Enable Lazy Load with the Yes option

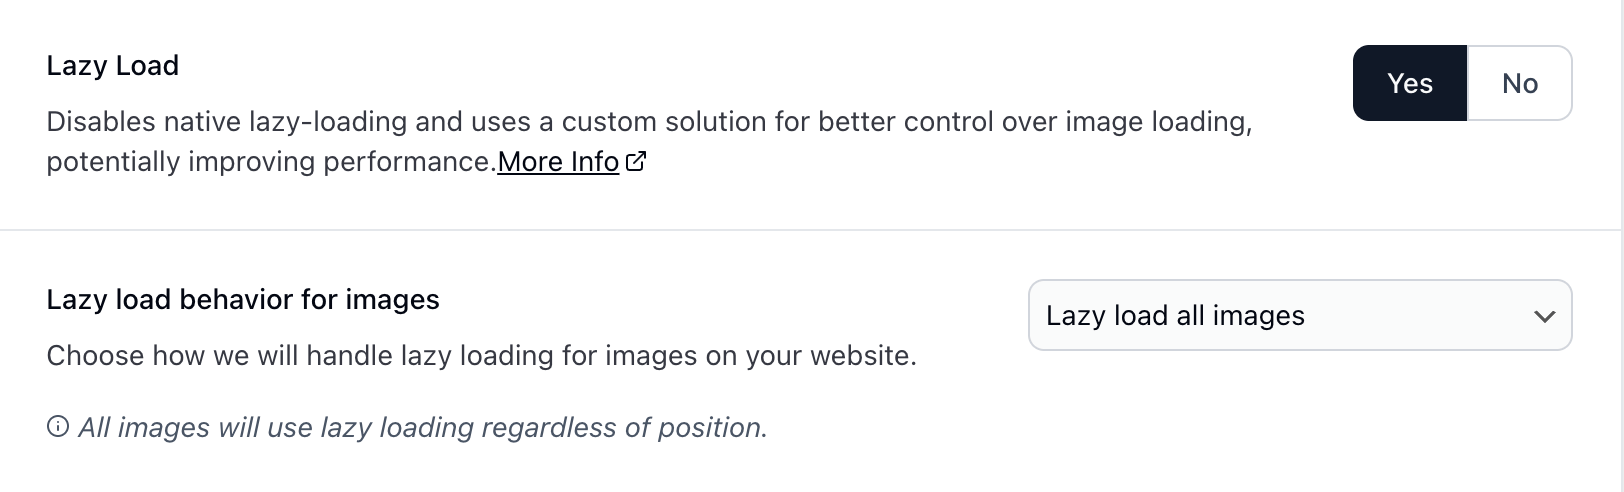click(x=1410, y=84)
